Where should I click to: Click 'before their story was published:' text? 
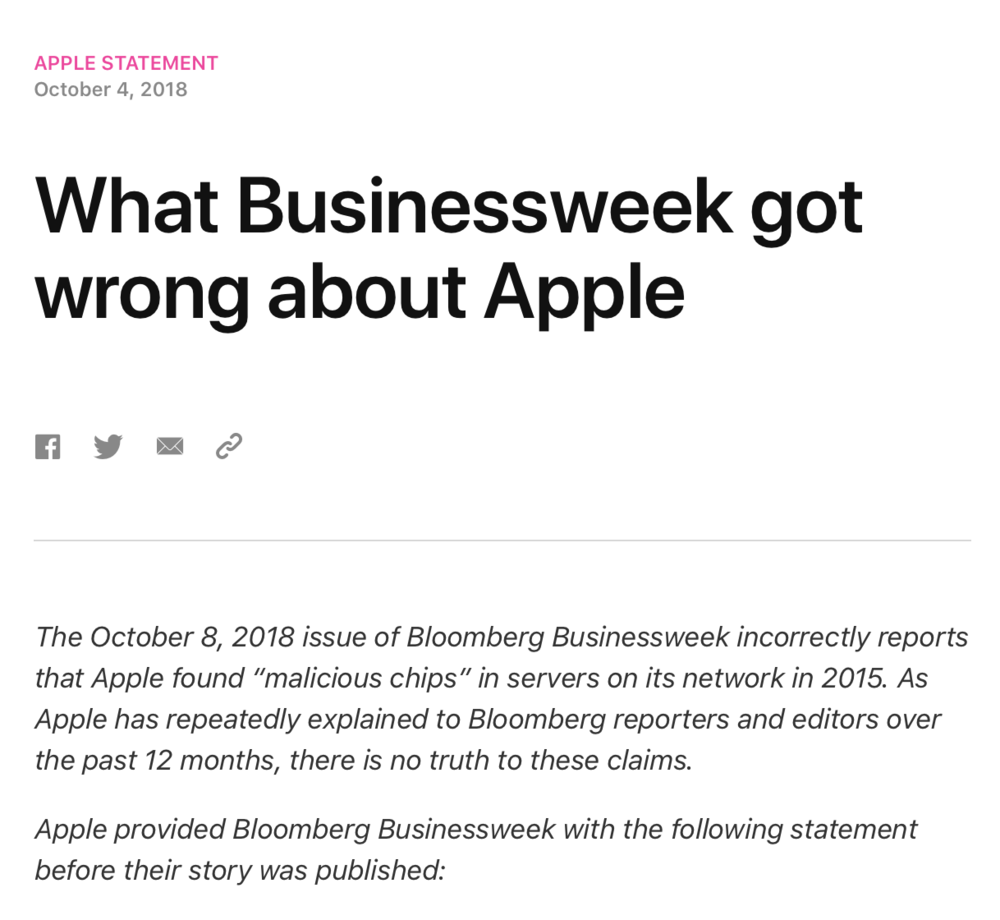point(240,870)
